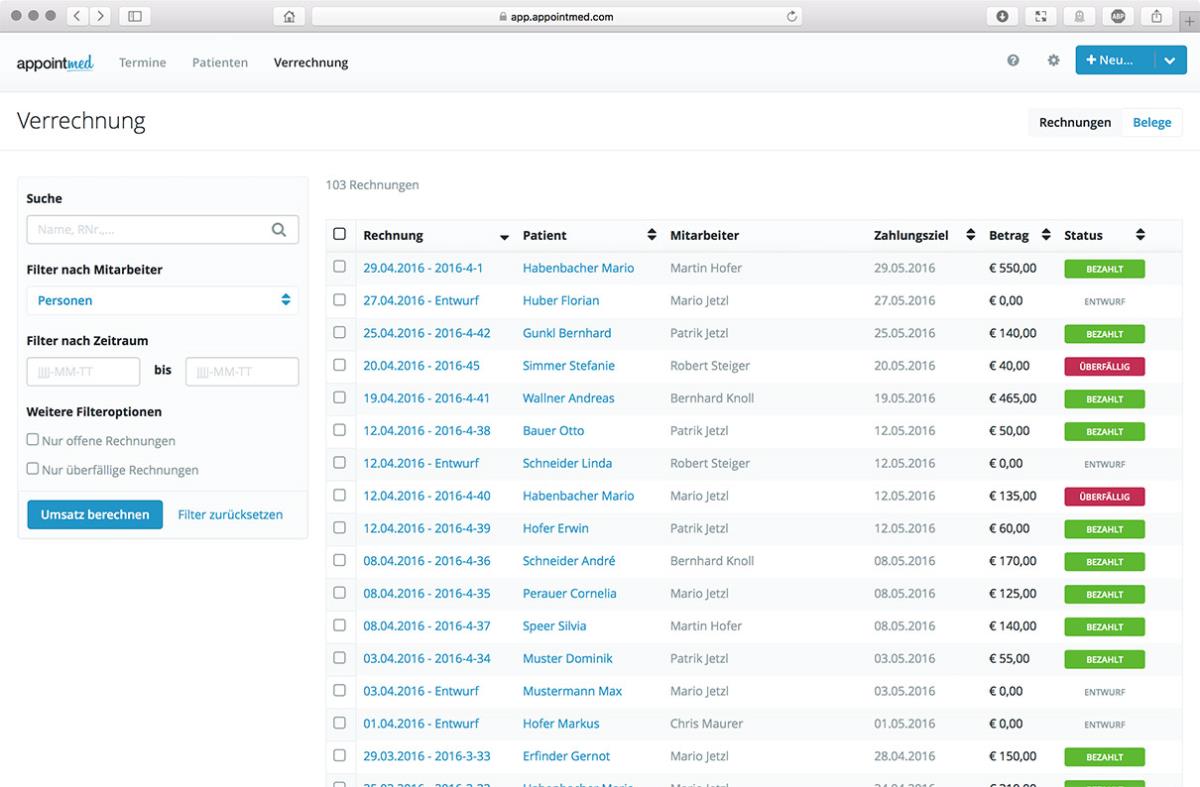Open invoice 12.04.2016 - 2016-4-40
The image size is (1200, 787).
tap(427, 496)
